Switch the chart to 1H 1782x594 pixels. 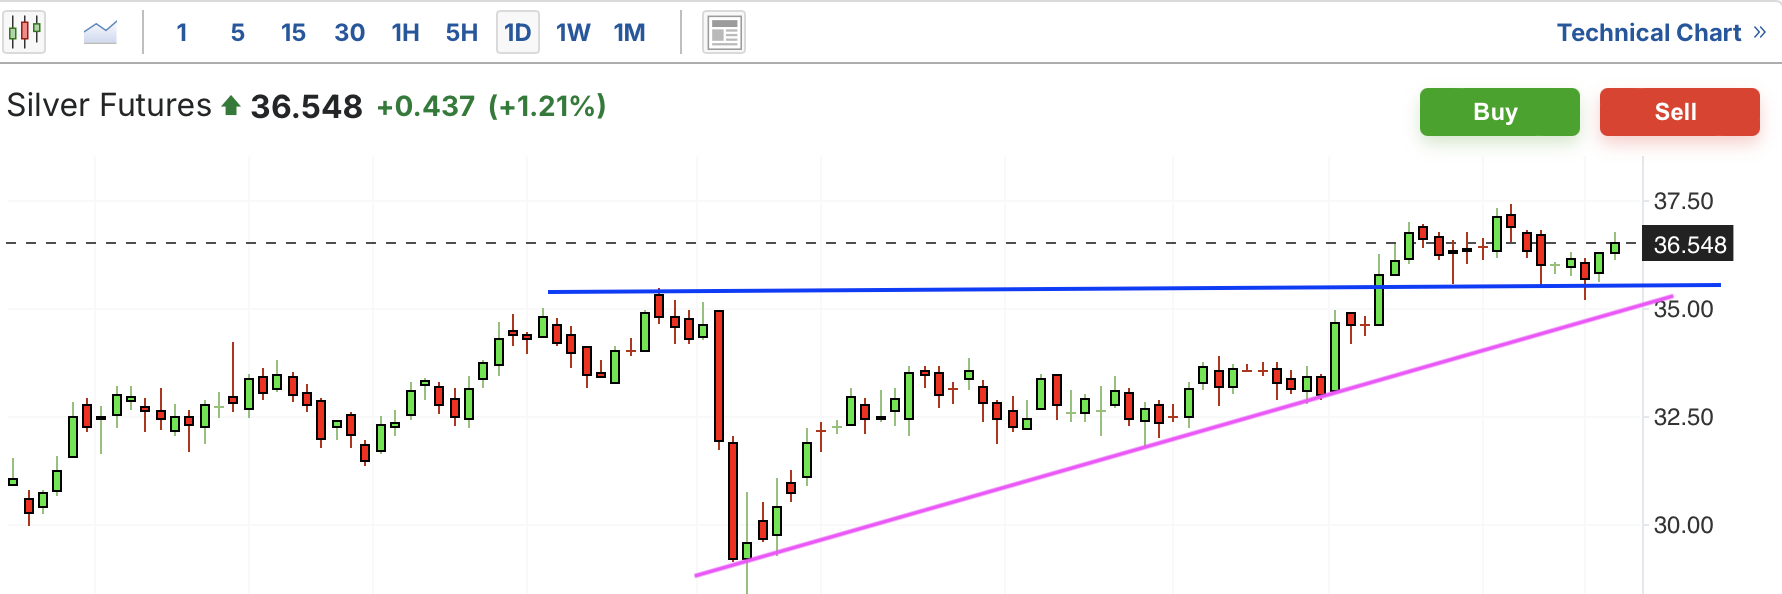pyautogui.click(x=405, y=32)
